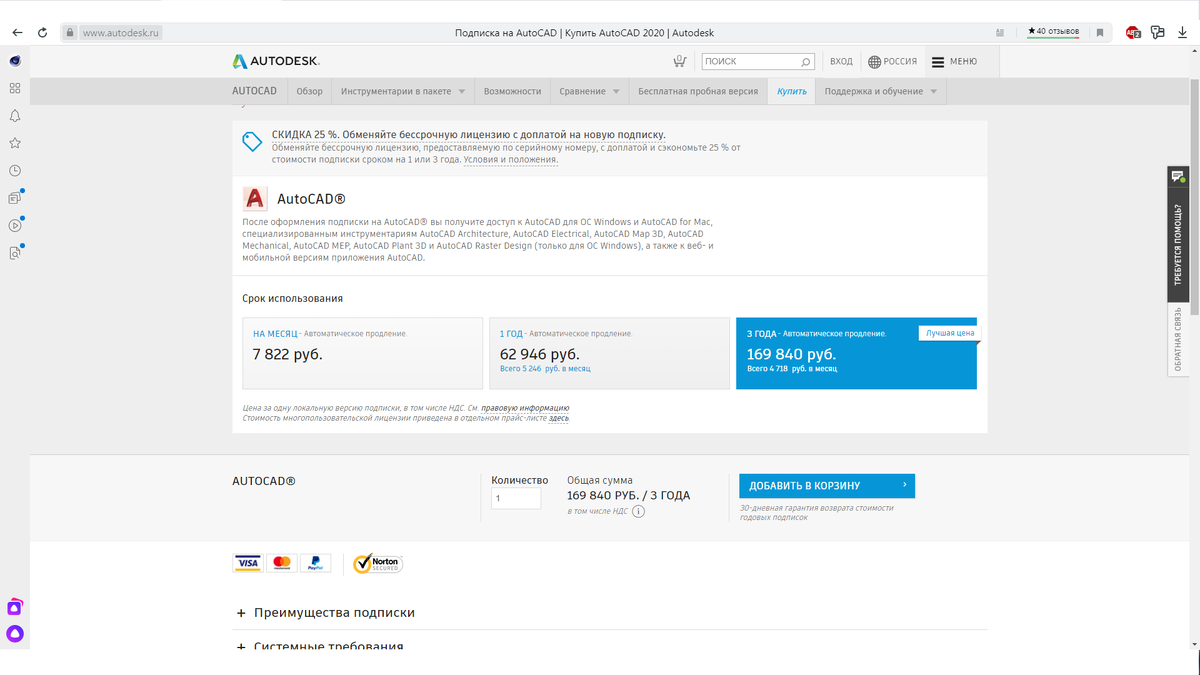
Task: Click the chat bubble help icon
Action: (x=1178, y=177)
